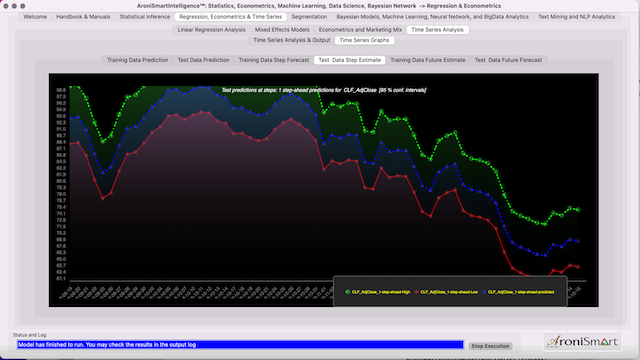Click the Stop Execution button
Viewport: 640px width, 360px height.
click(490, 346)
